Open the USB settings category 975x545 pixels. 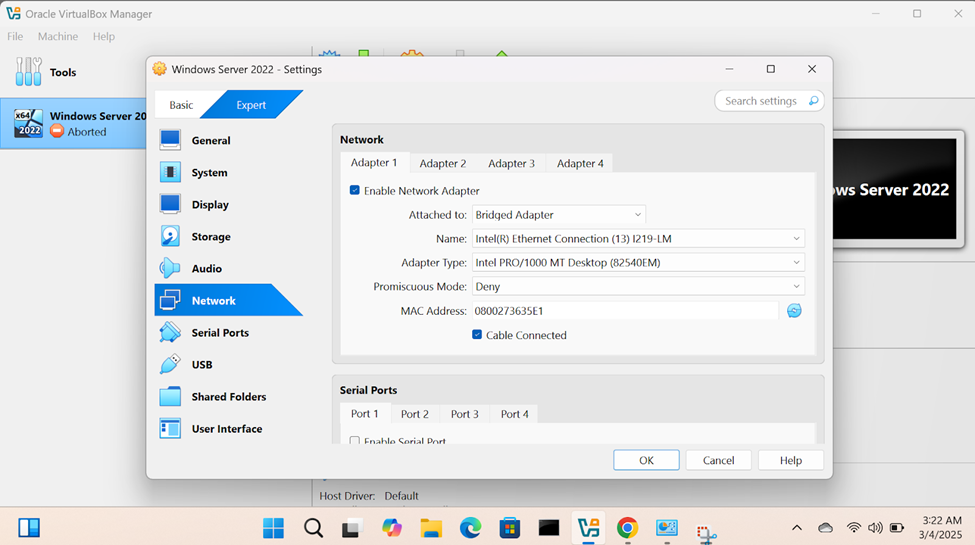click(x=228, y=365)
